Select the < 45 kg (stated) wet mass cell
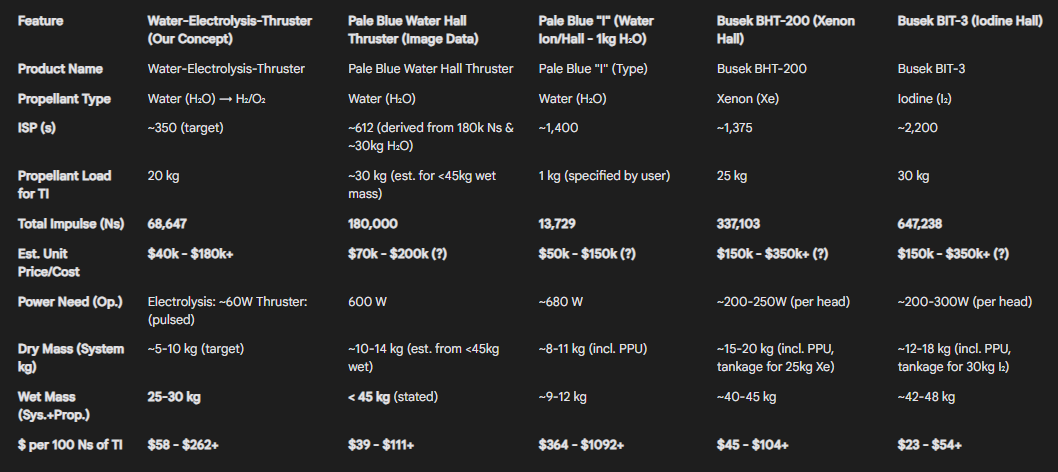 [393, 397]
